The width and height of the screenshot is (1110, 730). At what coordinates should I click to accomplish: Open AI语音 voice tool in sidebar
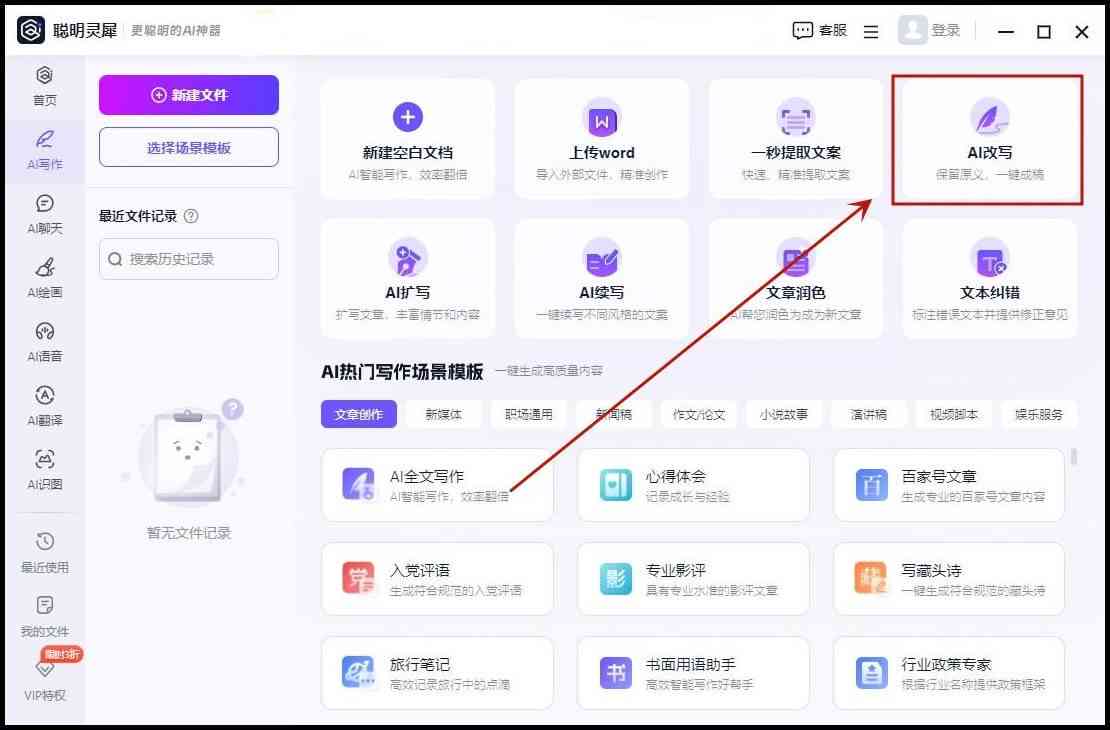(45, 342)
